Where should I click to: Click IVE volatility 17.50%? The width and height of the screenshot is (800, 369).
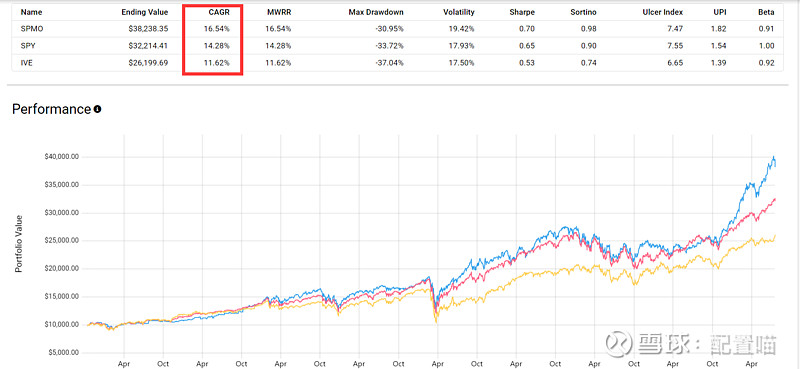click(463, 63)
